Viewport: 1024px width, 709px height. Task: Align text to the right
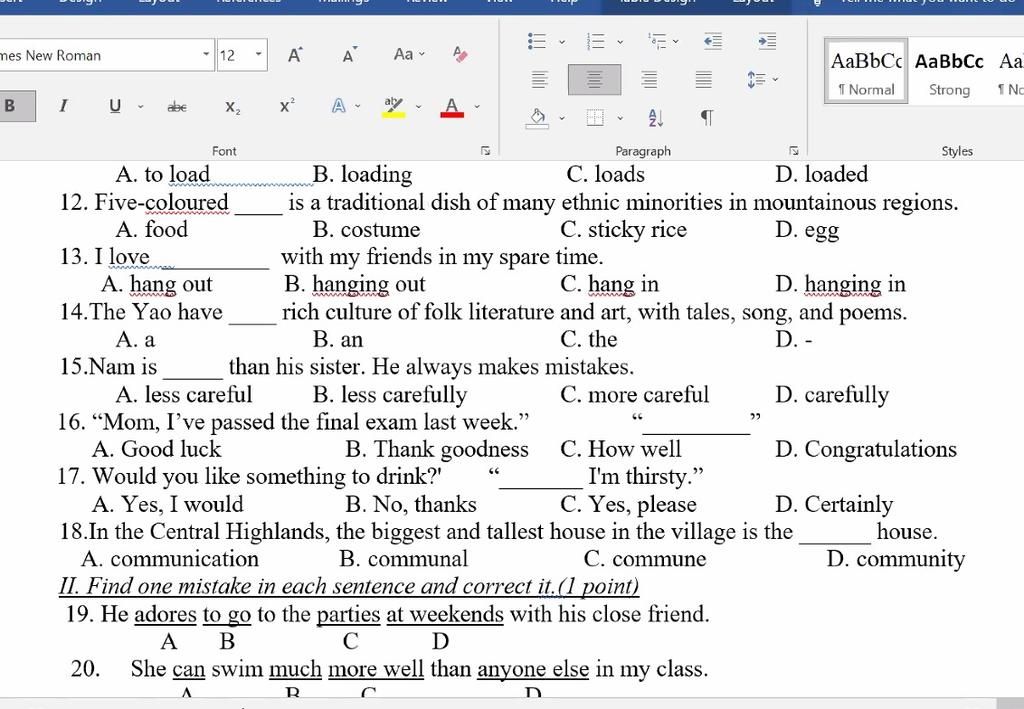click(649, 80)
